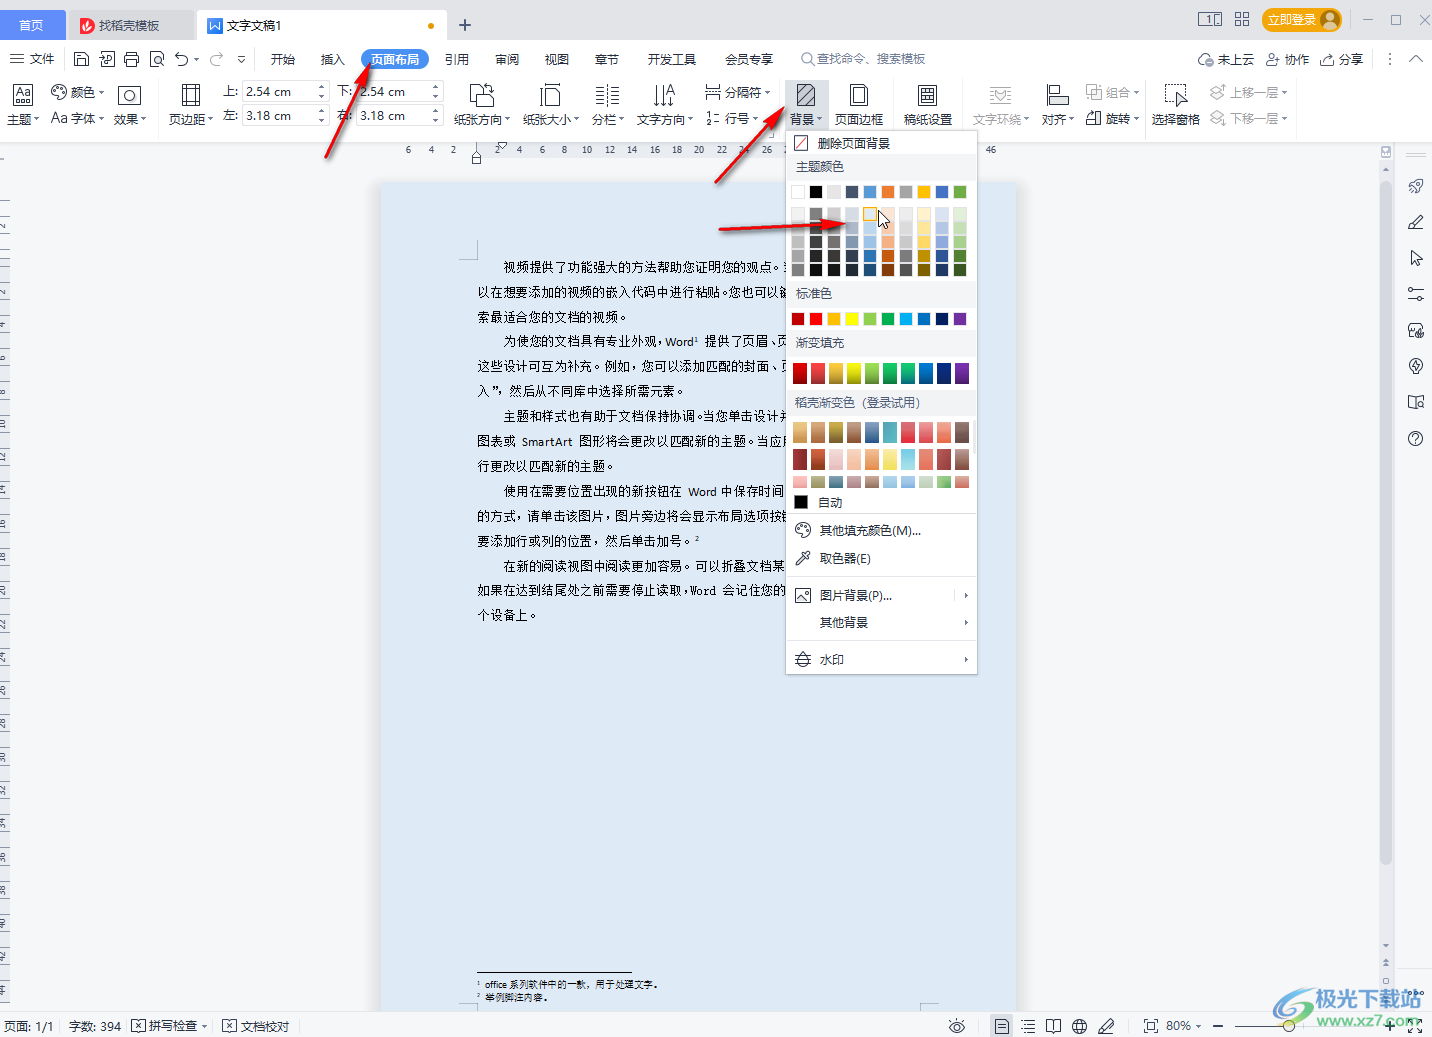Image resolution: width=1432 pixels, height=1037 pixels.
Task: Click the left margin 3.18 cm field
Action: (x=285, y=116)
